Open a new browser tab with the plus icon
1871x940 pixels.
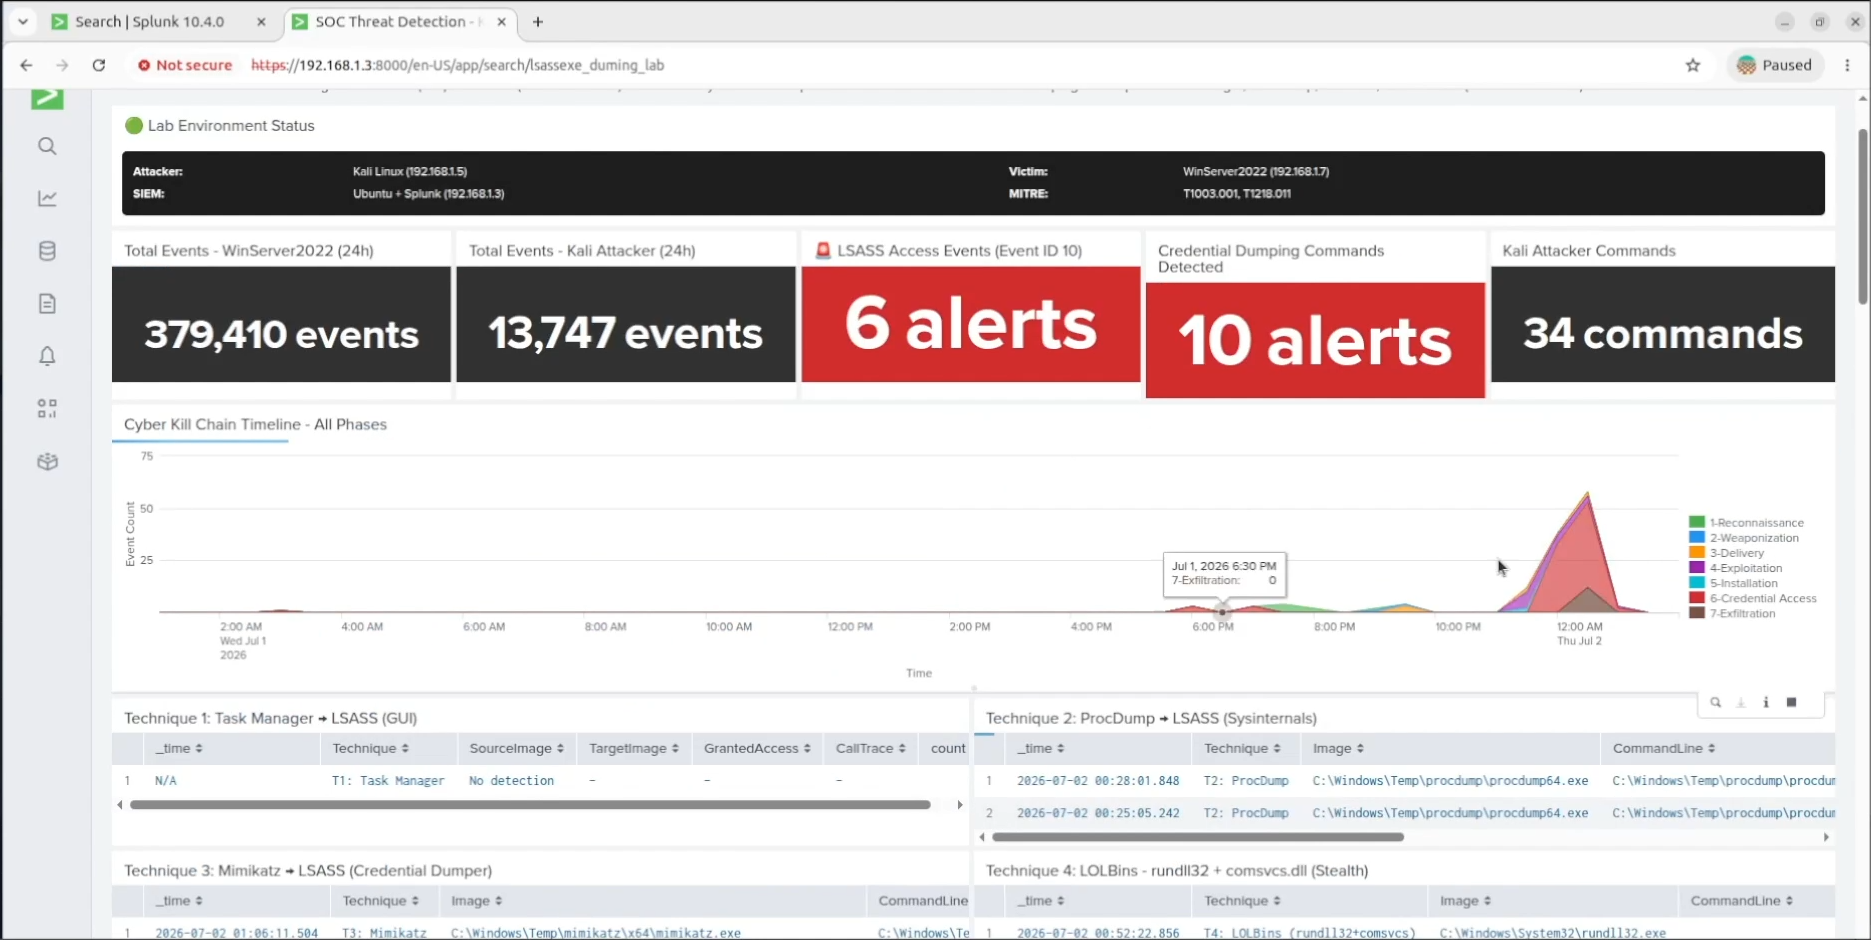pyautogui.click(x=538, y=21)
